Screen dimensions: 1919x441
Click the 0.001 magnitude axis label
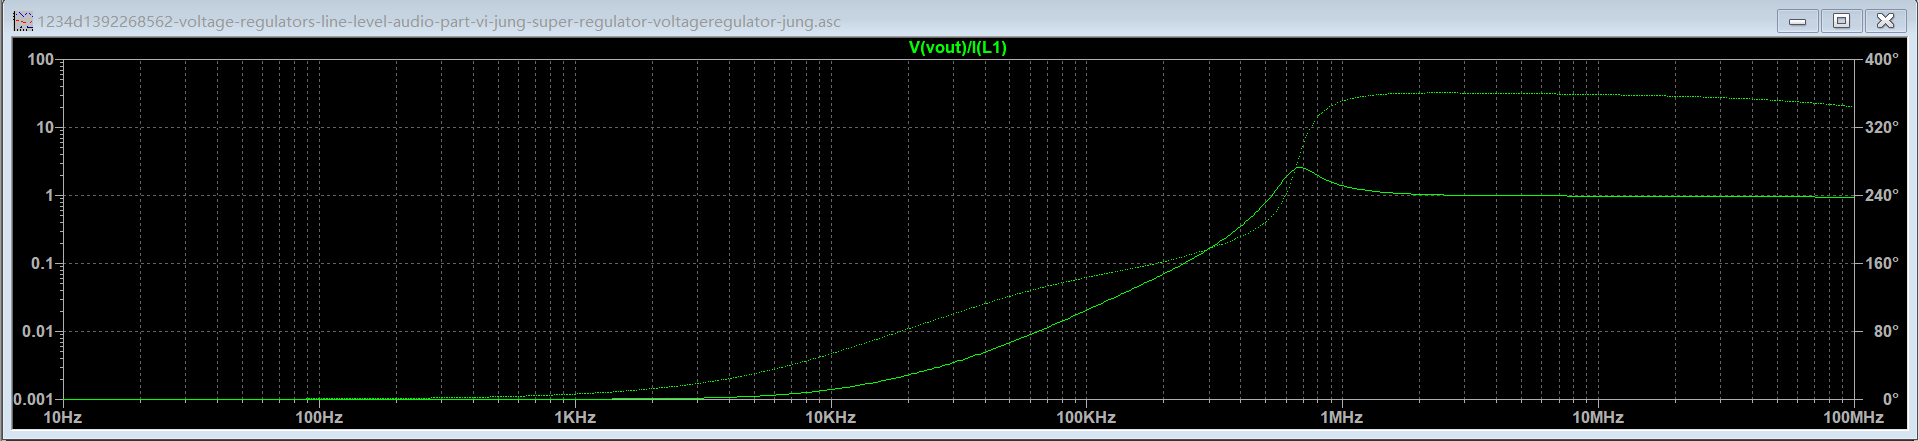click(x=34, y=399)
